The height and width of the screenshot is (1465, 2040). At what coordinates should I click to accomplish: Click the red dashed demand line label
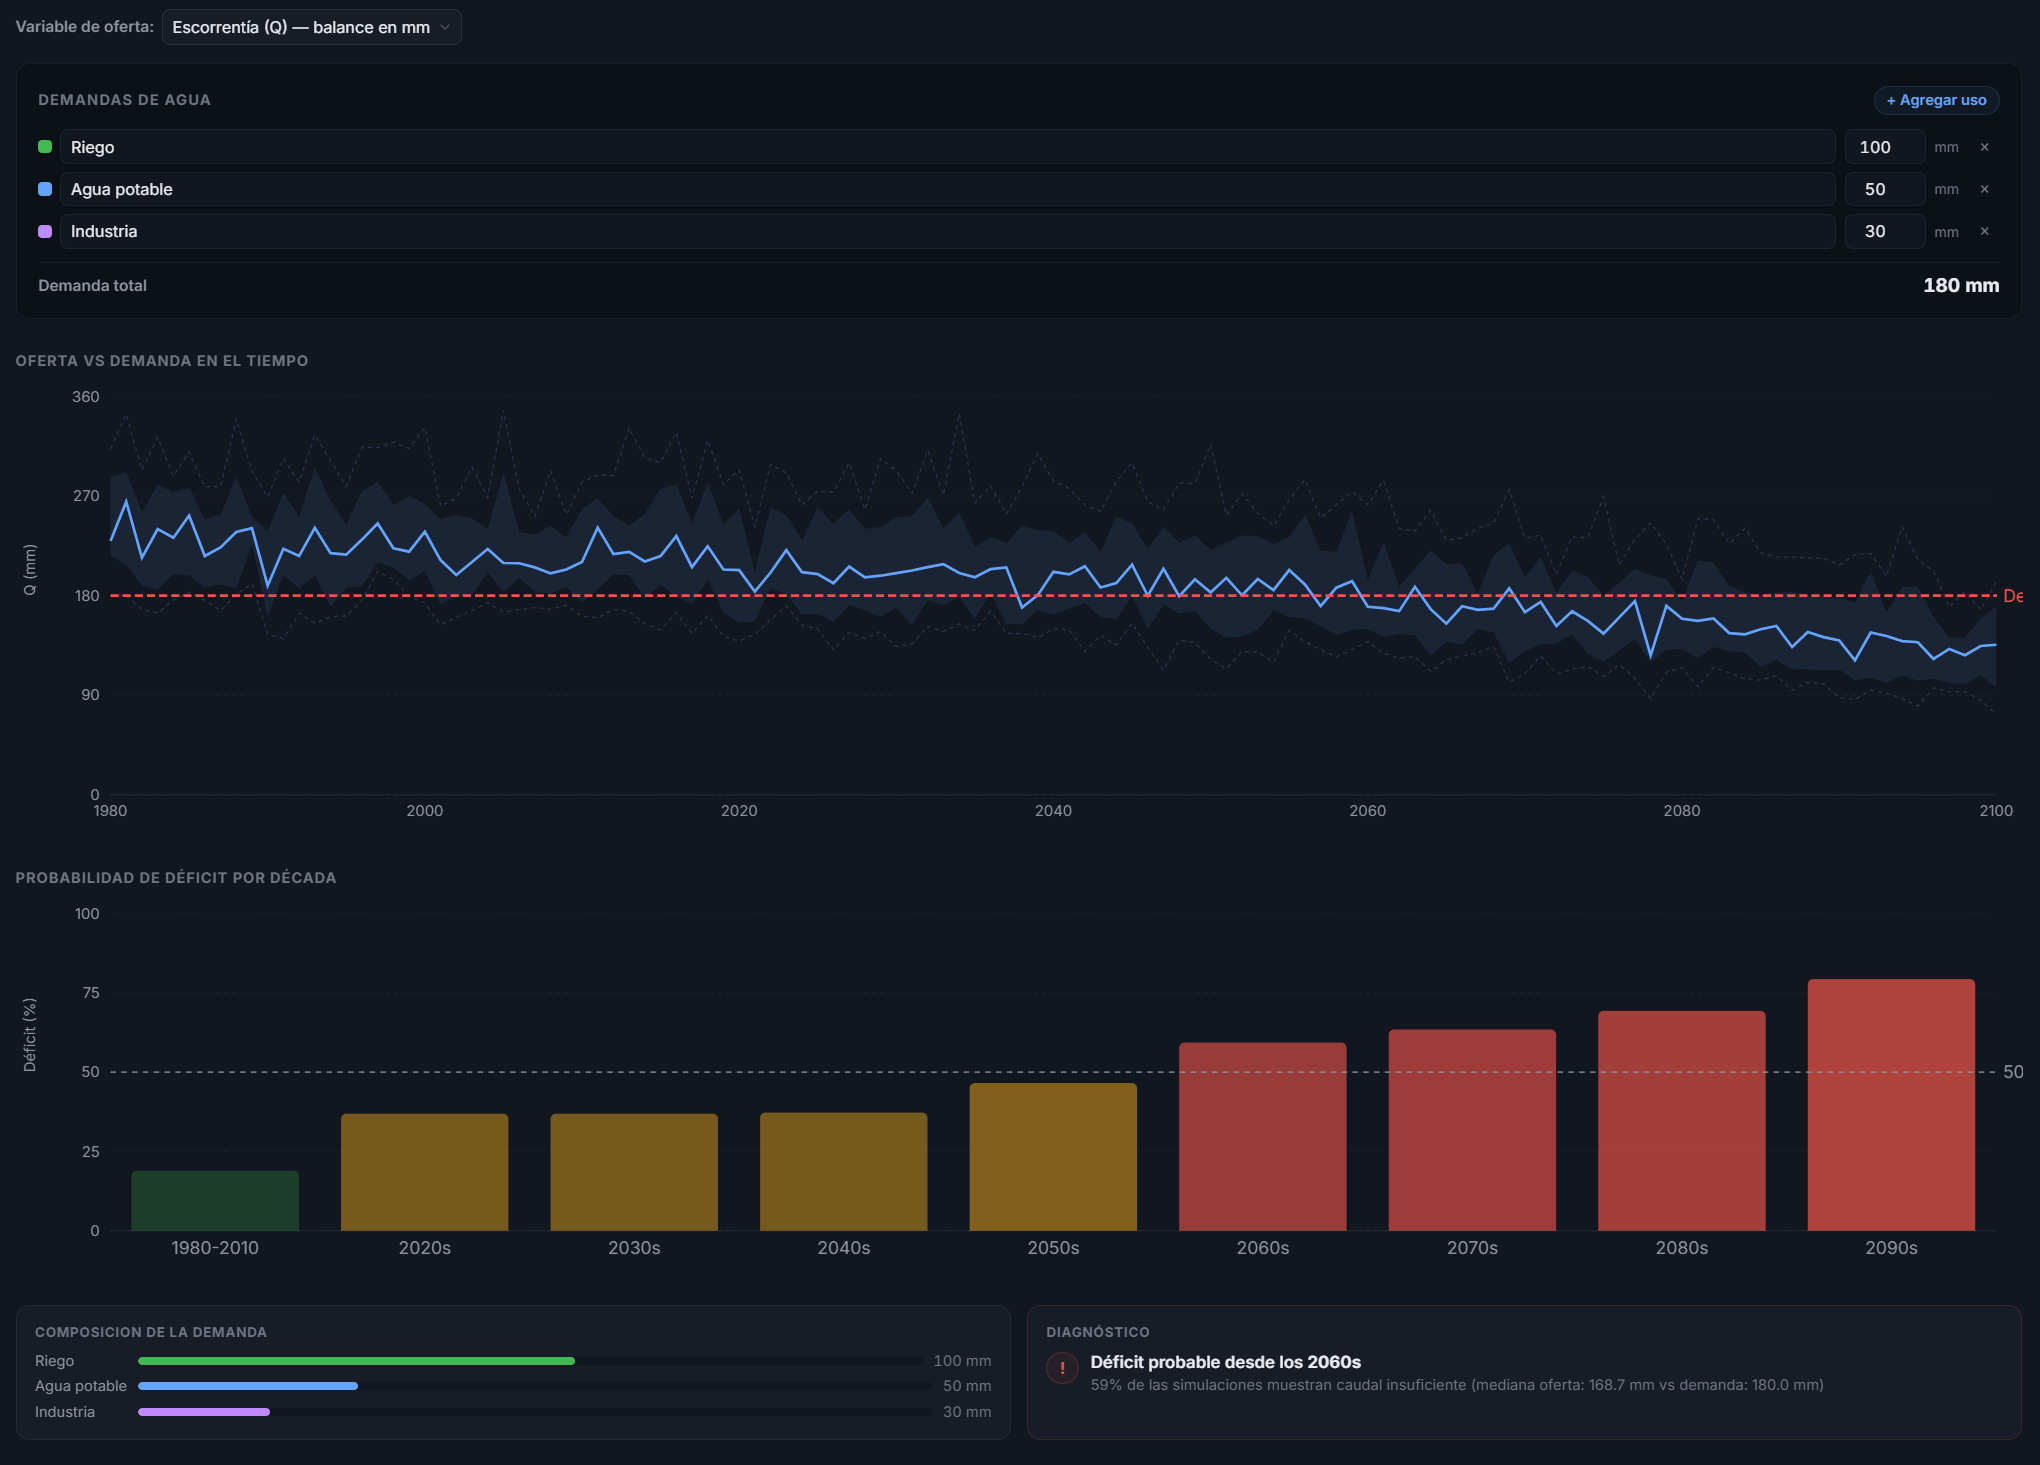[2012, 596]
